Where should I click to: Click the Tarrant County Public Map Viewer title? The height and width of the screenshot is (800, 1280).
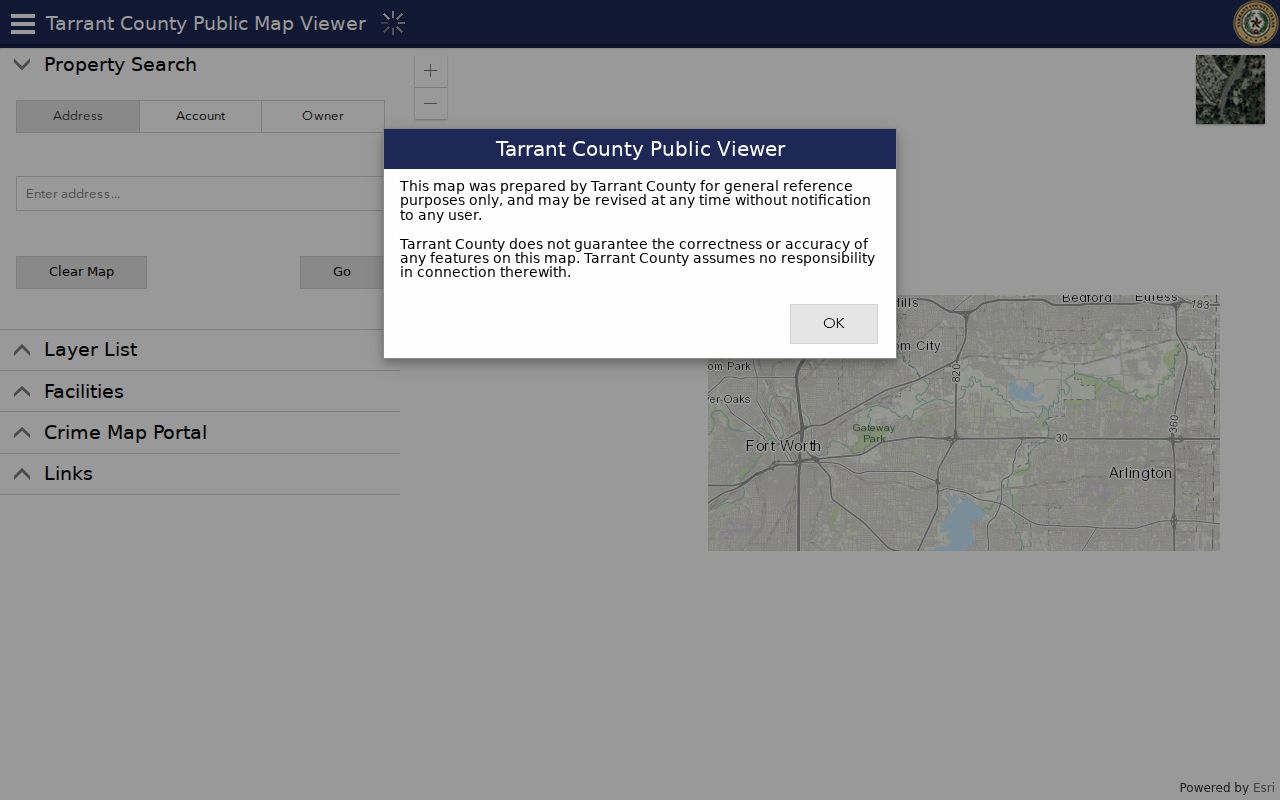[x=206, y=23]
